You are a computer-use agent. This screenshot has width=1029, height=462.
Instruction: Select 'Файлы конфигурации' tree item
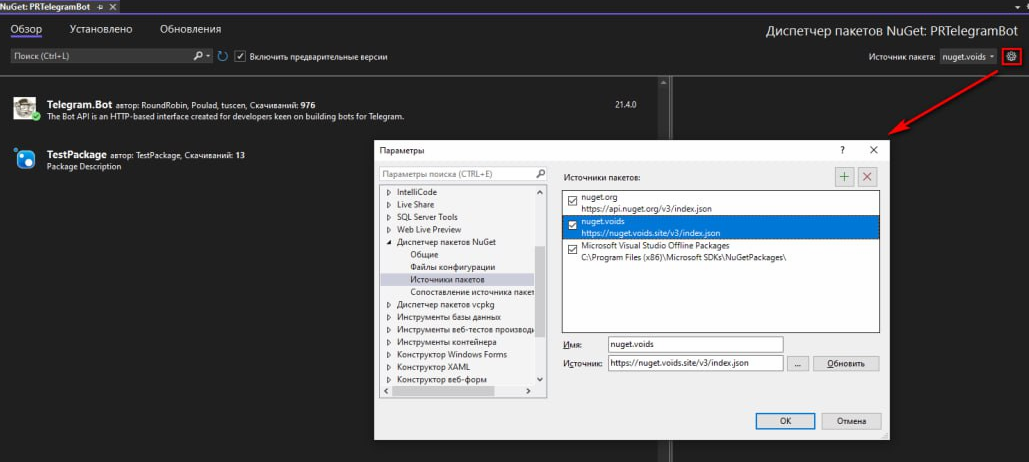click(x=453, y=267)
